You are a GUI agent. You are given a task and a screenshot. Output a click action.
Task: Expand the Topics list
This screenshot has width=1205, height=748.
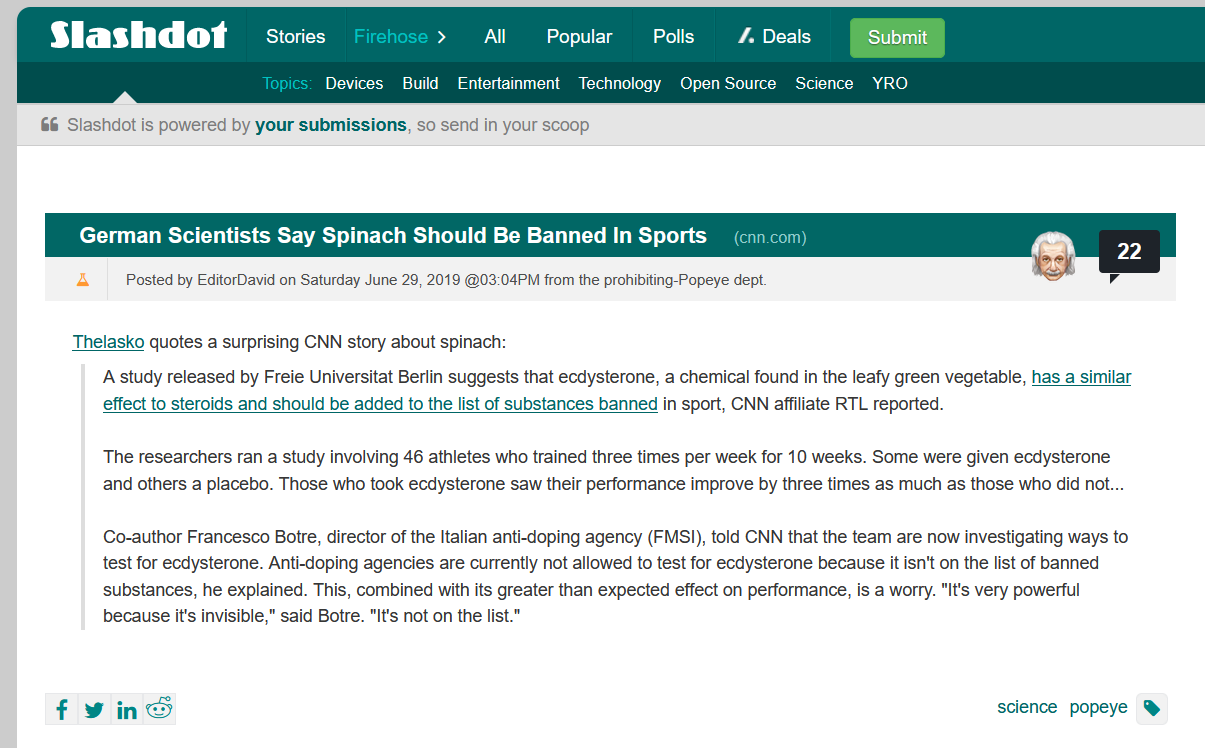287,83
